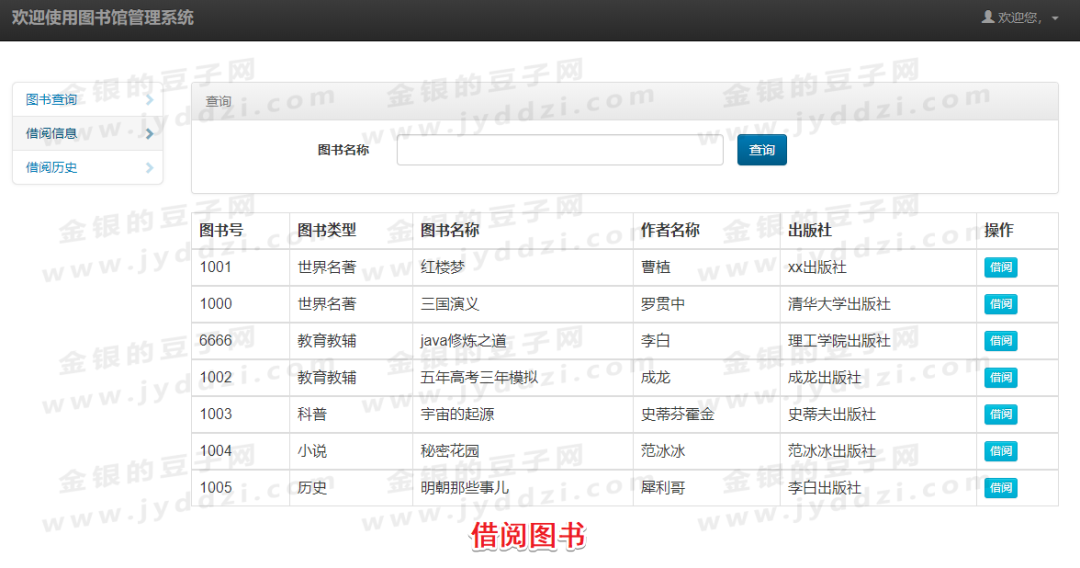Click the 图书号 column header
Viewport: 1080px width, 568px height.
tap(221, 230)
